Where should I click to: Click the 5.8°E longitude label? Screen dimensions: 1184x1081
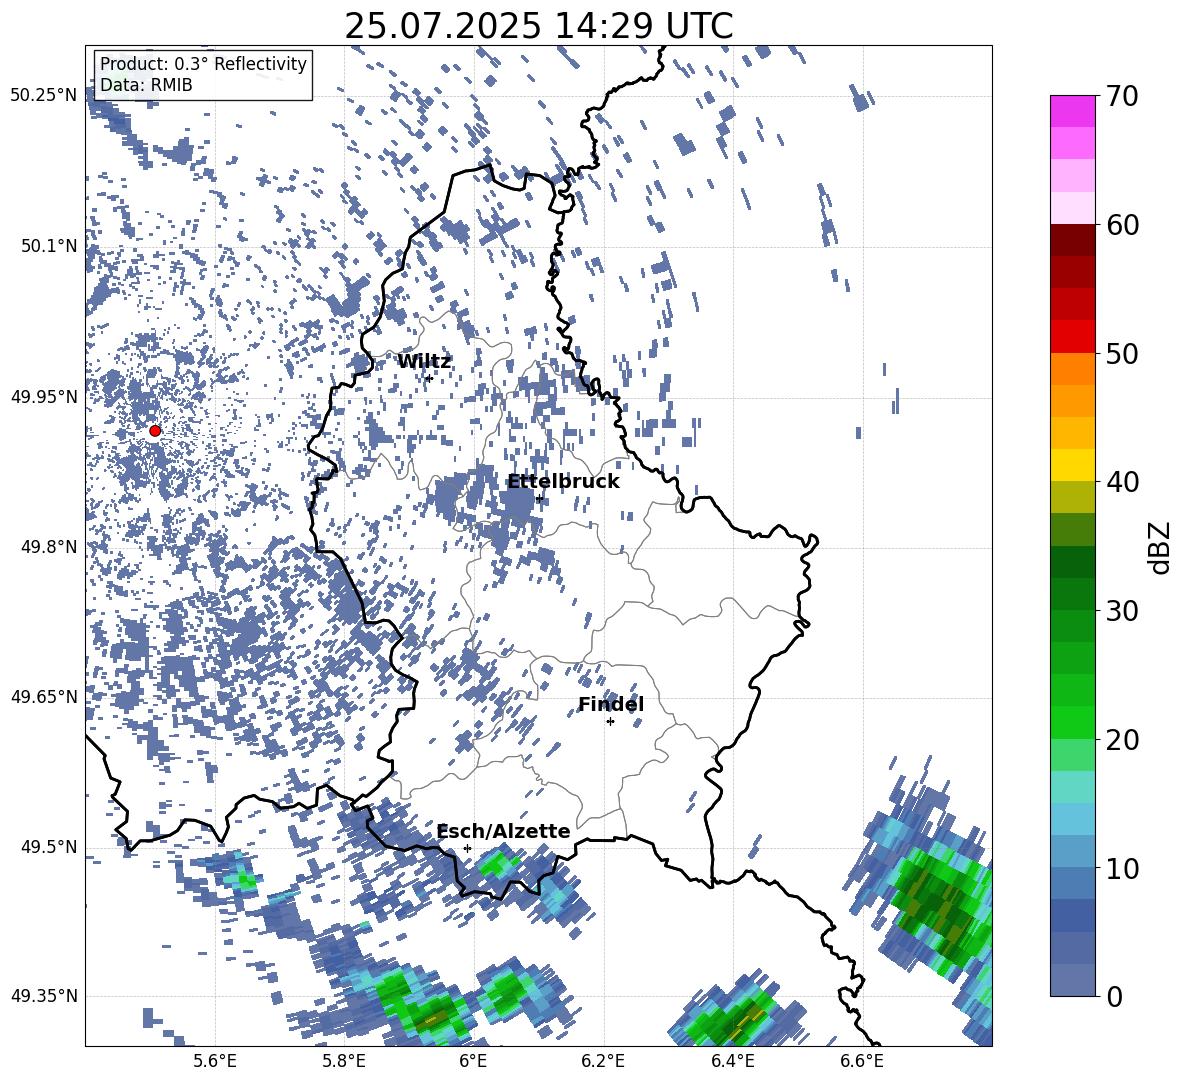[x=344, y=1061]
